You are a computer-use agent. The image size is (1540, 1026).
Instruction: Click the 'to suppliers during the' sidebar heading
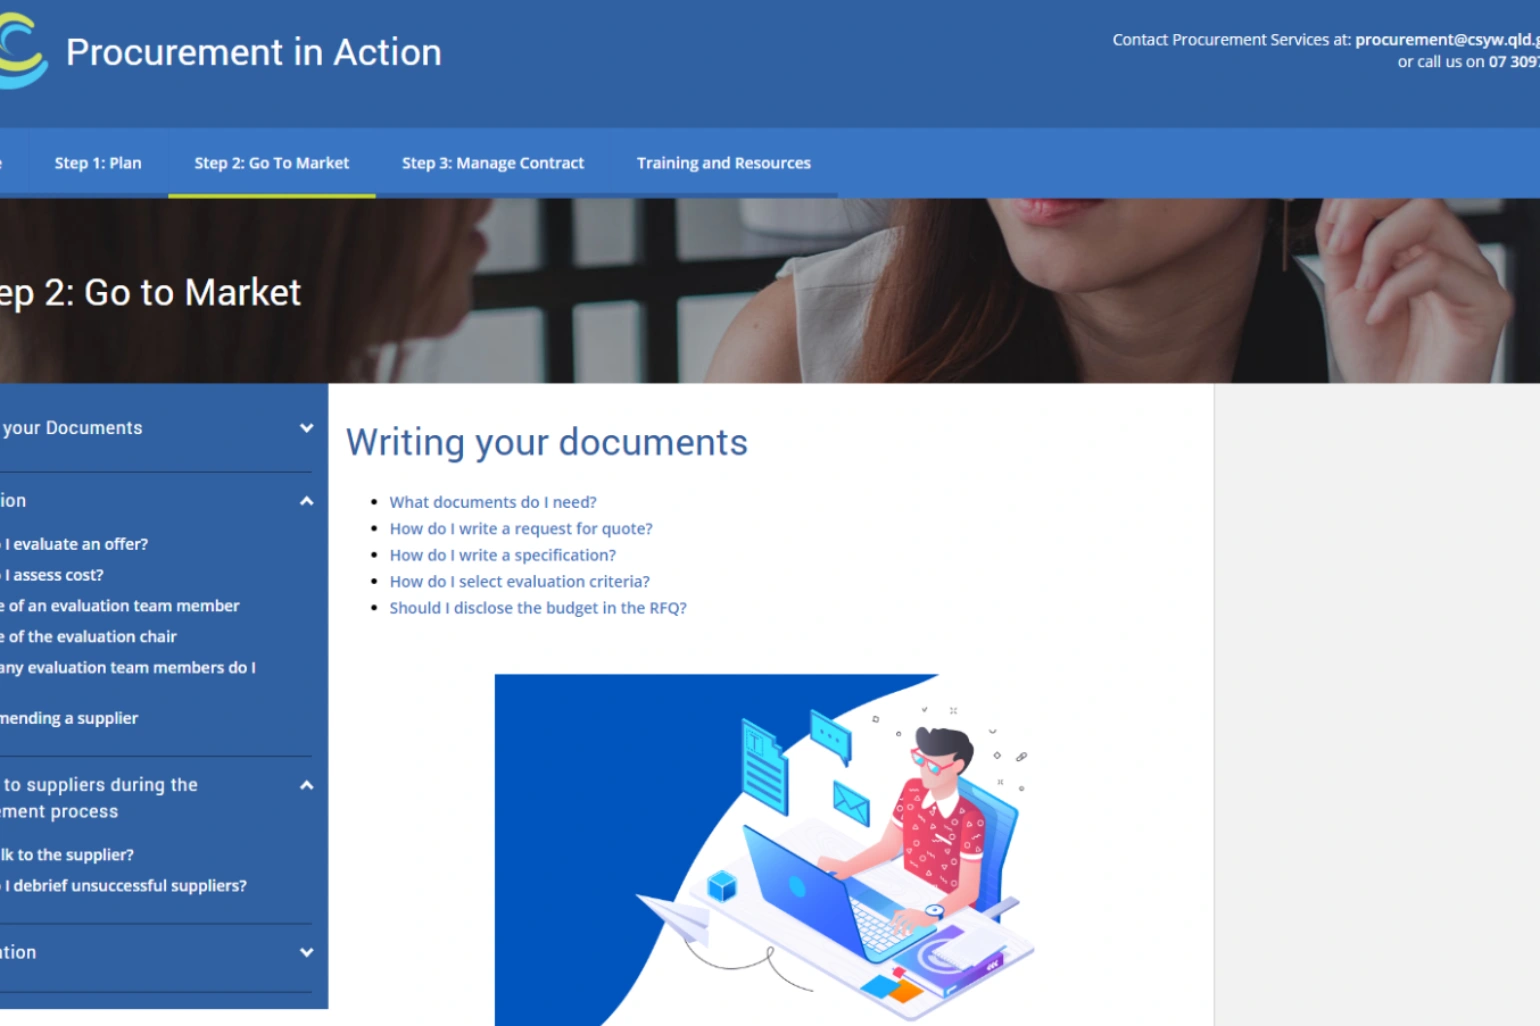[99, 798]
